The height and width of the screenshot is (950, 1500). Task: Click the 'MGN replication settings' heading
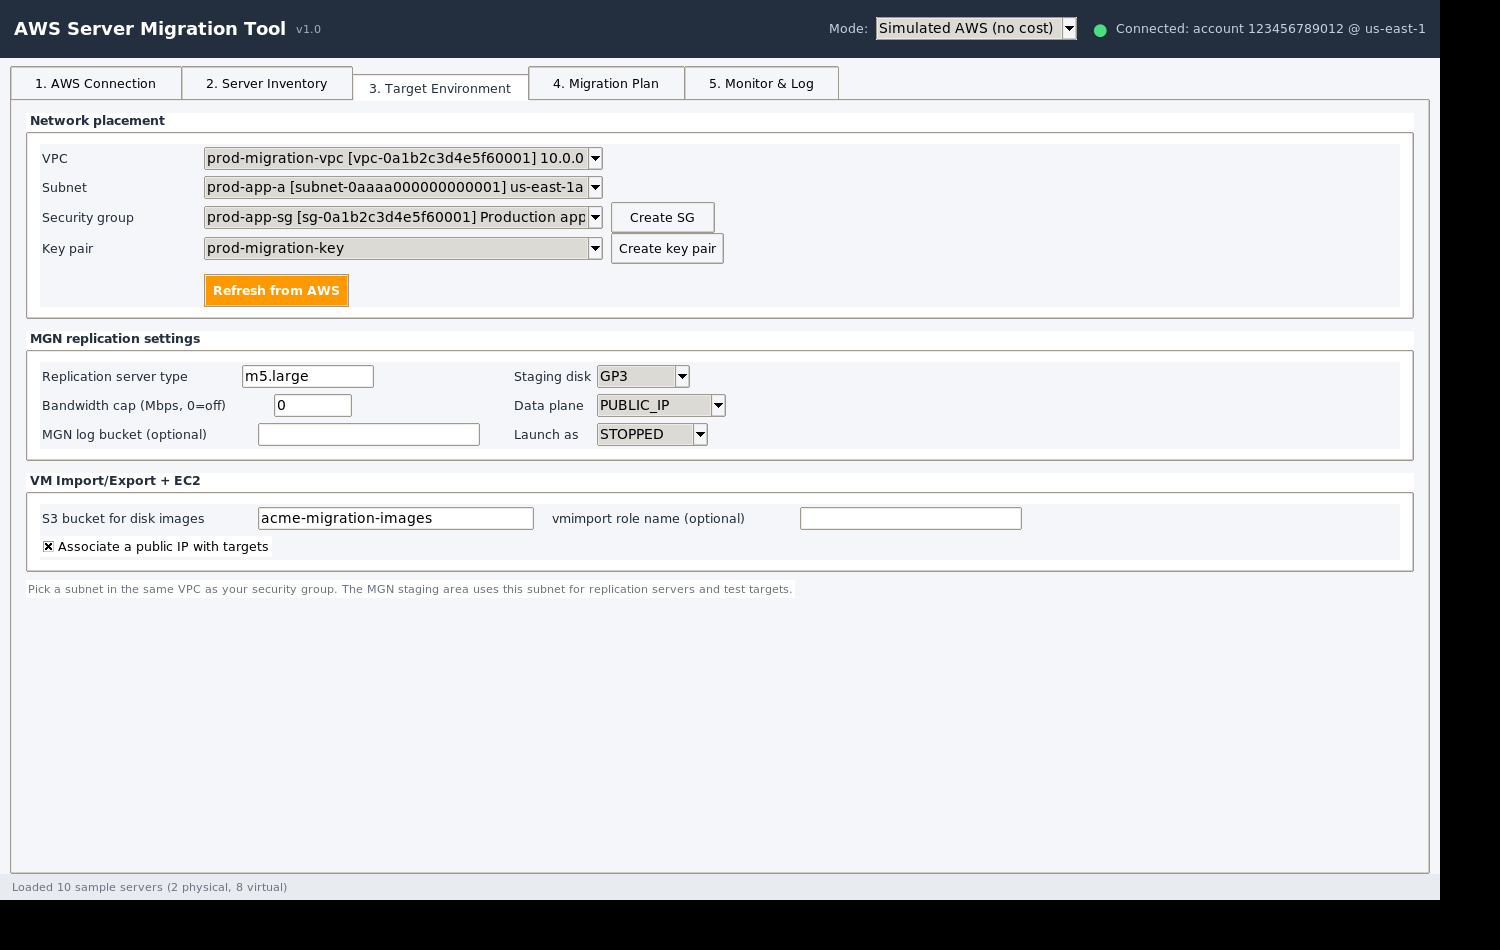(x=115, y=338)
